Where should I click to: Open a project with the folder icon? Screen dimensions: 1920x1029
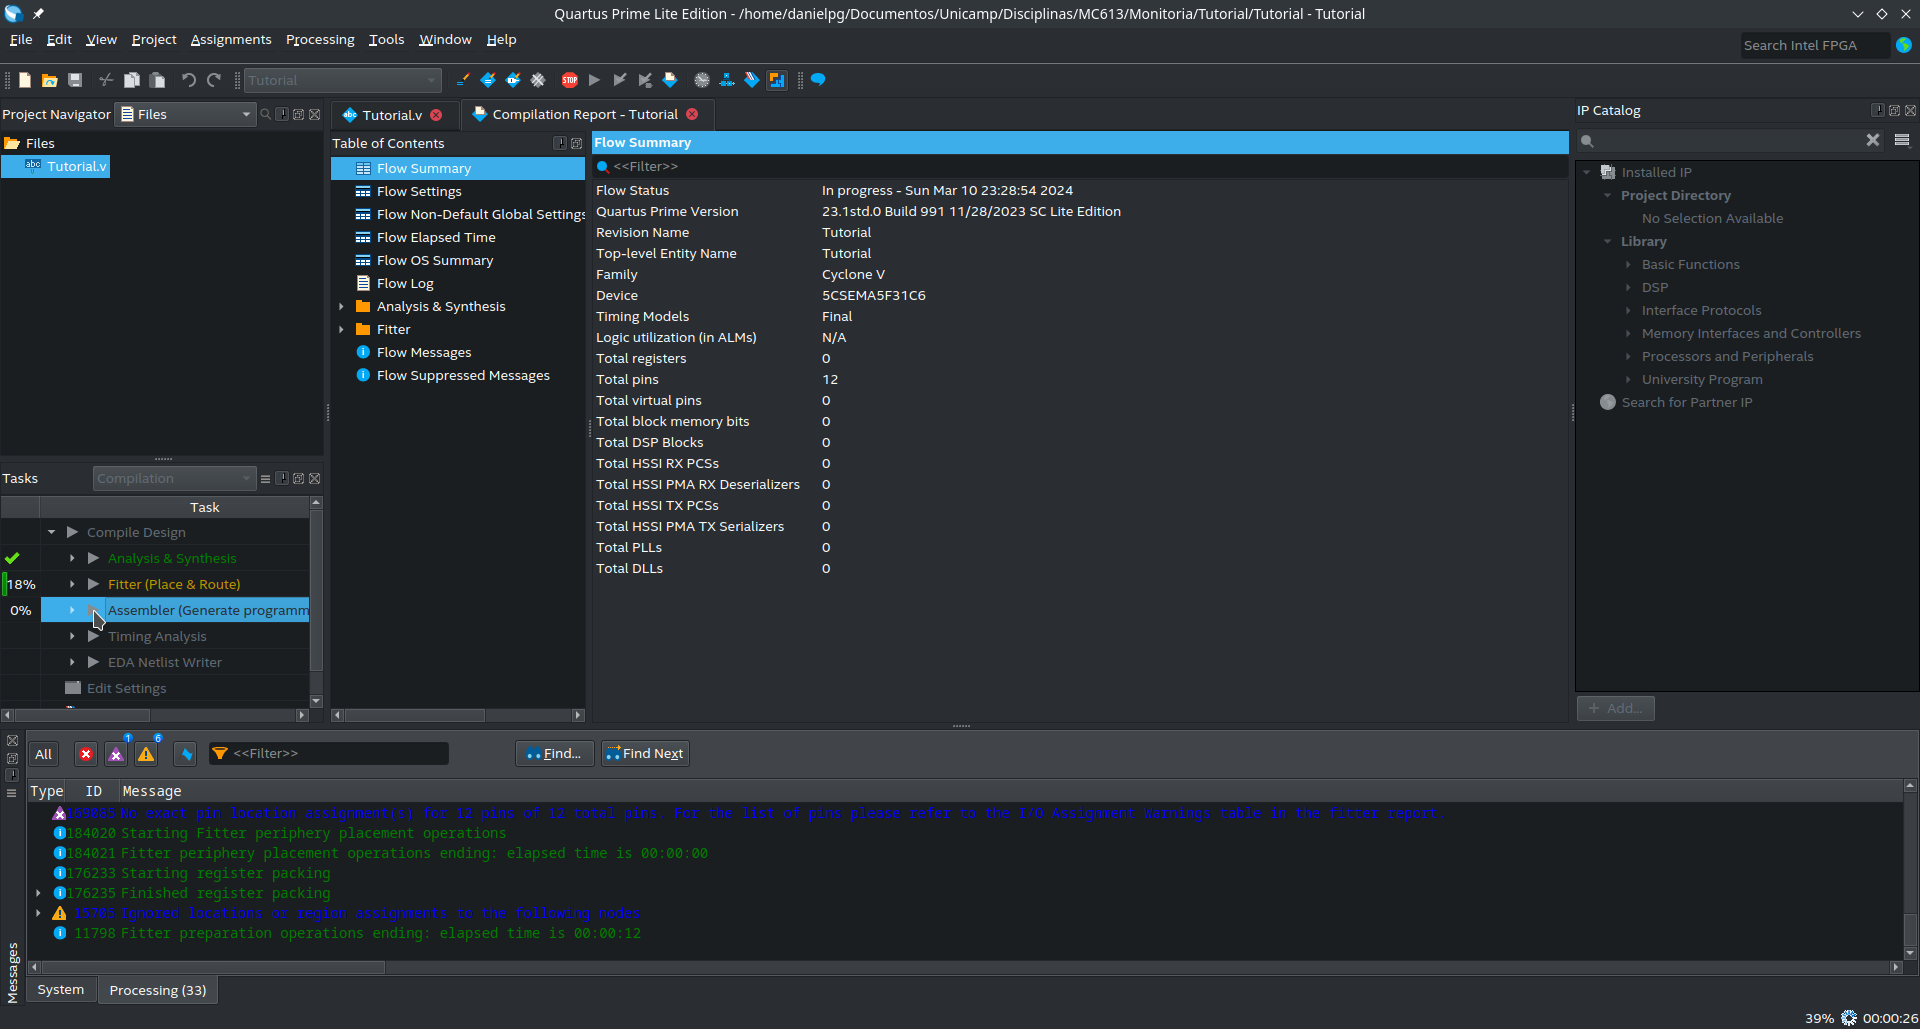click(49, 80)
